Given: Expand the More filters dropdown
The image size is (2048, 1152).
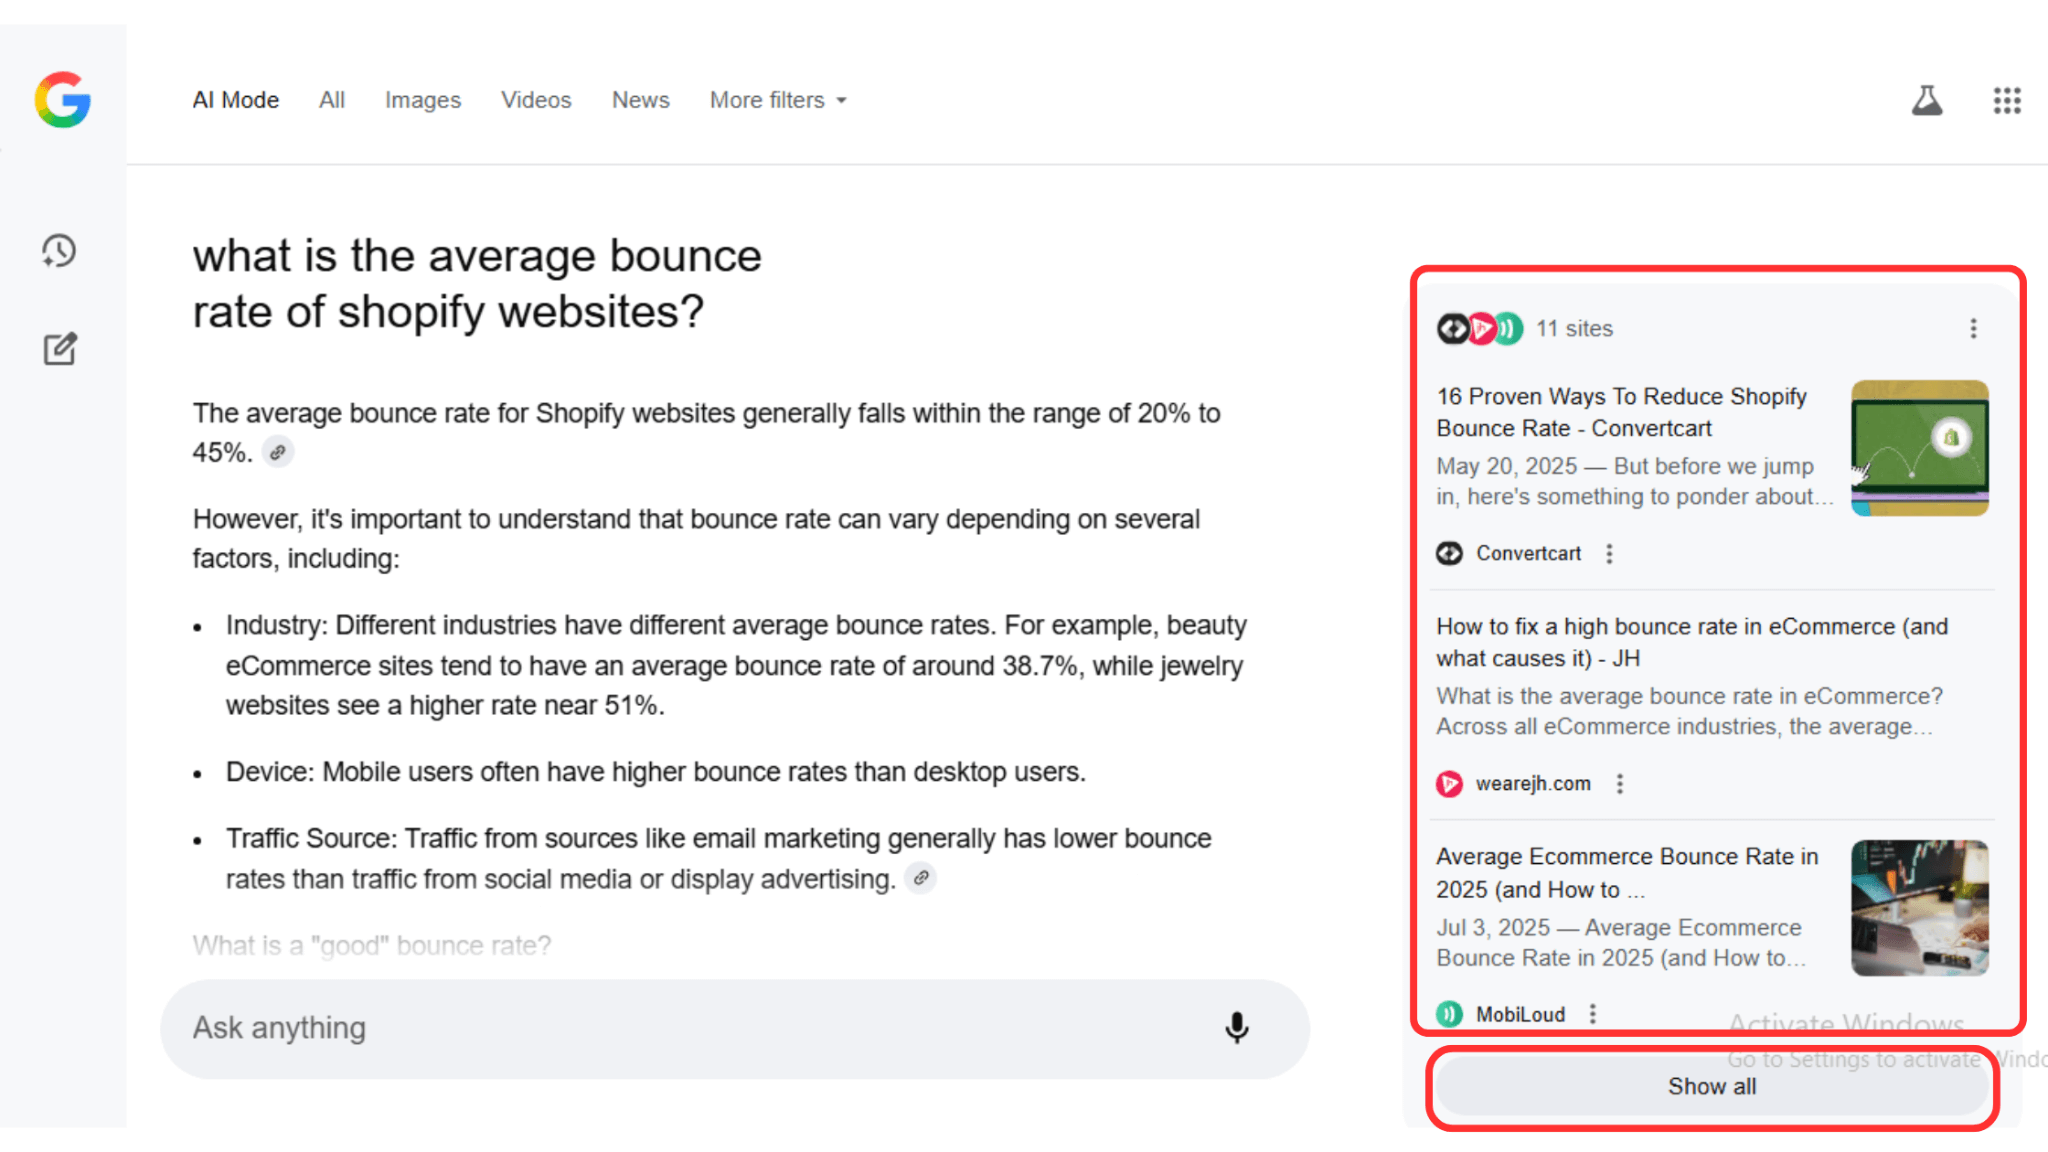Looking at the screenshot, I should point(778,100).
